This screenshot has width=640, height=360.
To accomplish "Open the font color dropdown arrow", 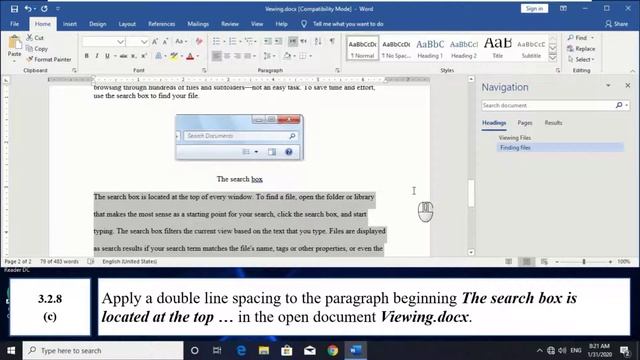I will (198, 56).
